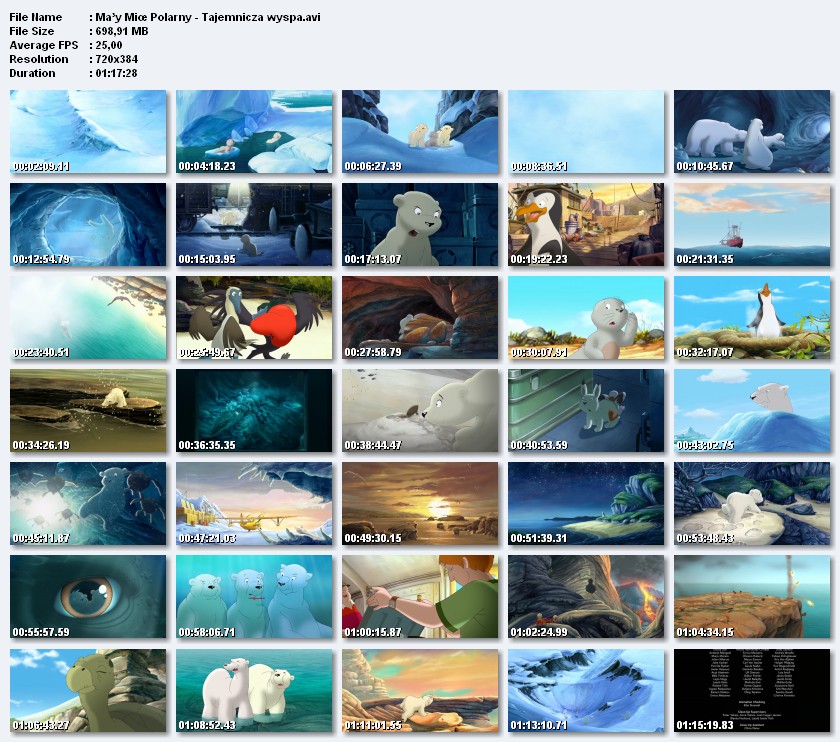Click the thumbnail timestamped 00:10:45.67
The height and width of the screenshot is (742, 840).
752,131
